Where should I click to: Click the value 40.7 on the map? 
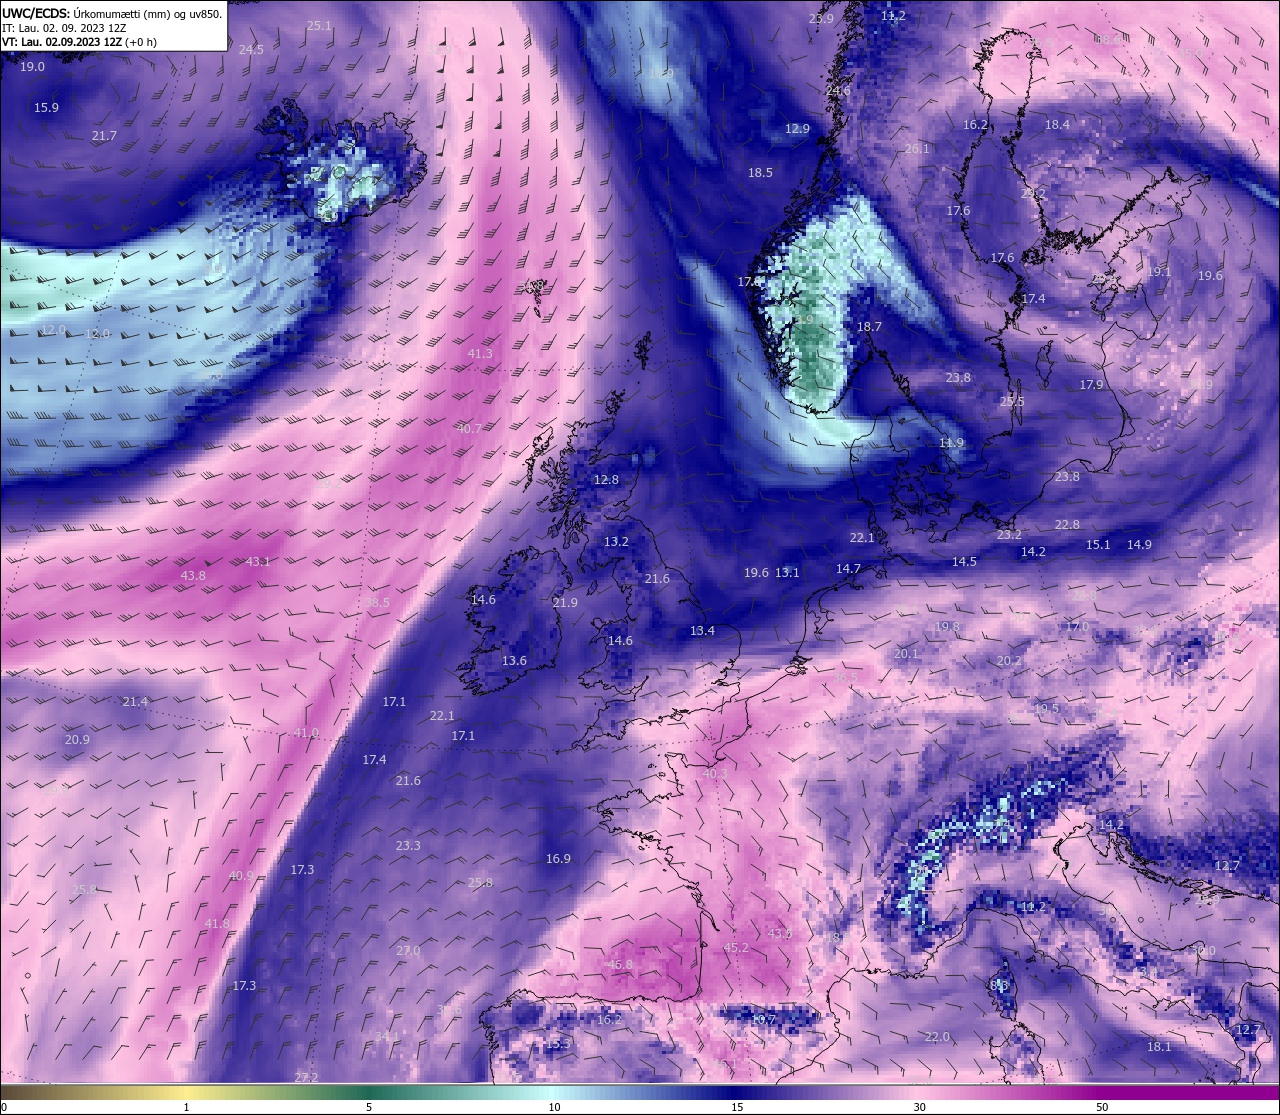(469, 429)
